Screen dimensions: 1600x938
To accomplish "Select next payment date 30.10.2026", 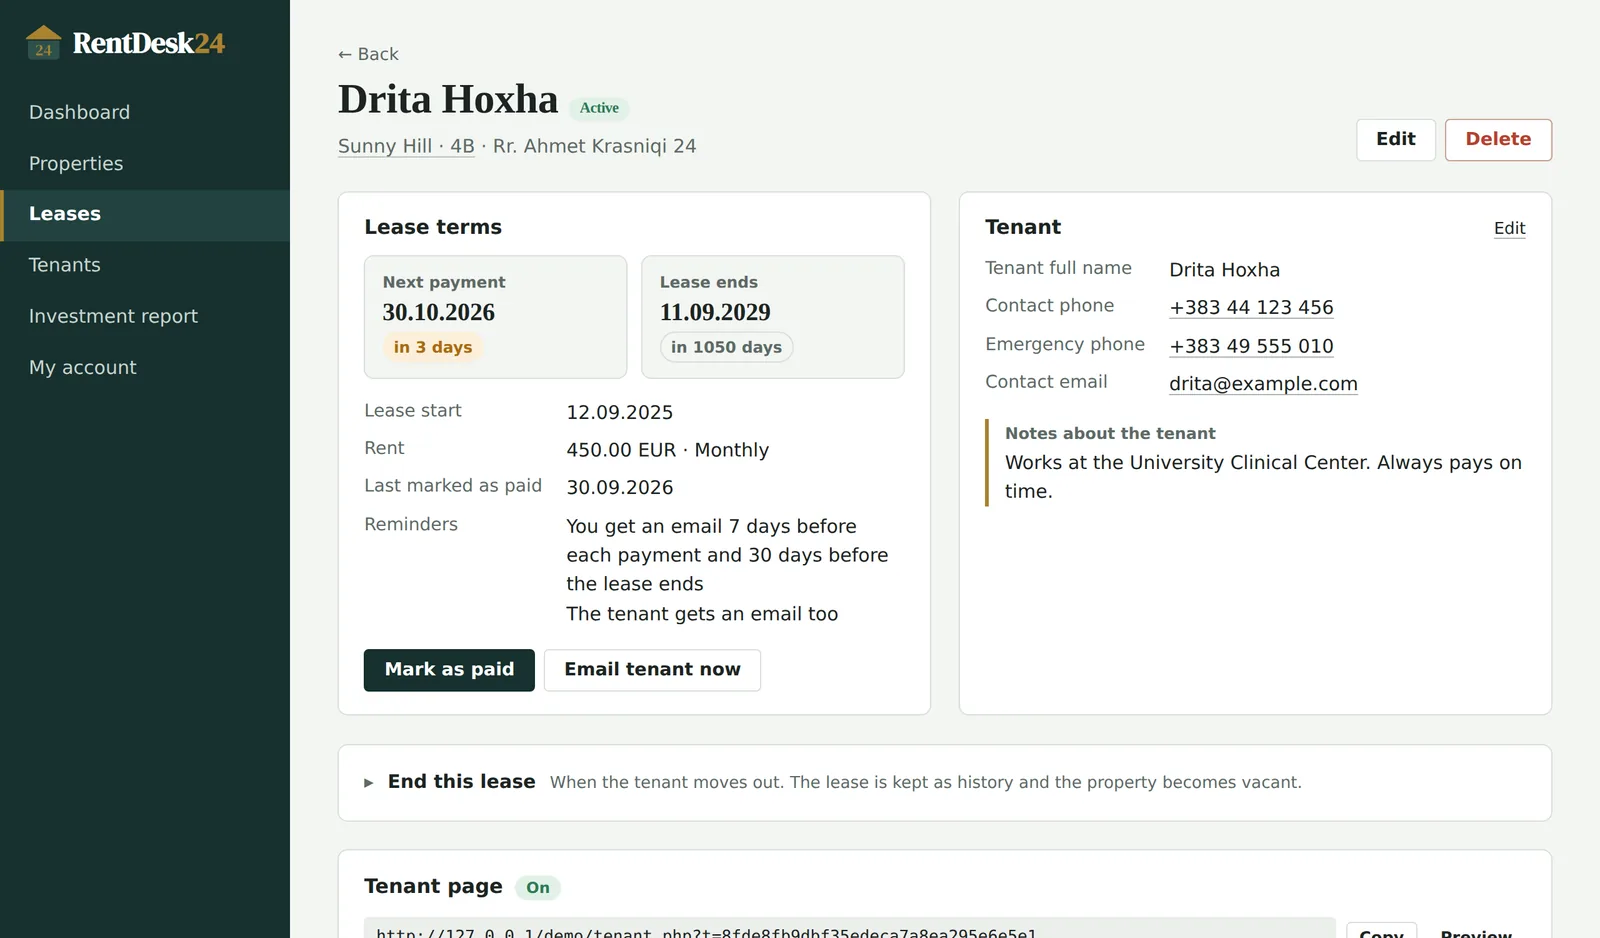I will 439,312.
